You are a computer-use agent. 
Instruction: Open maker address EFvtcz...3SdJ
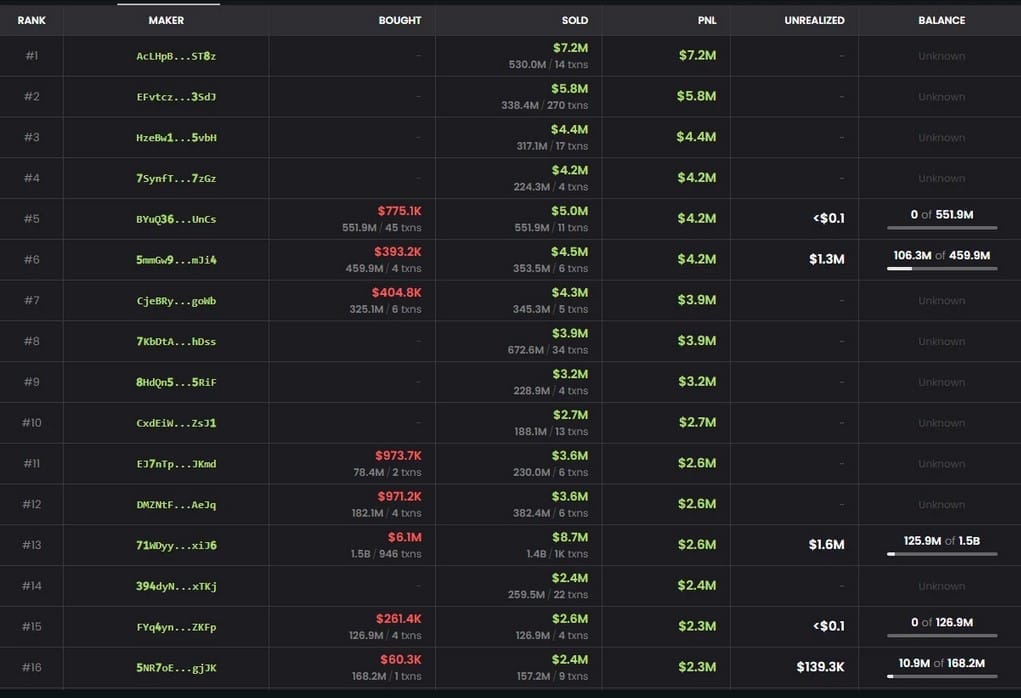(x=176, y=97)
